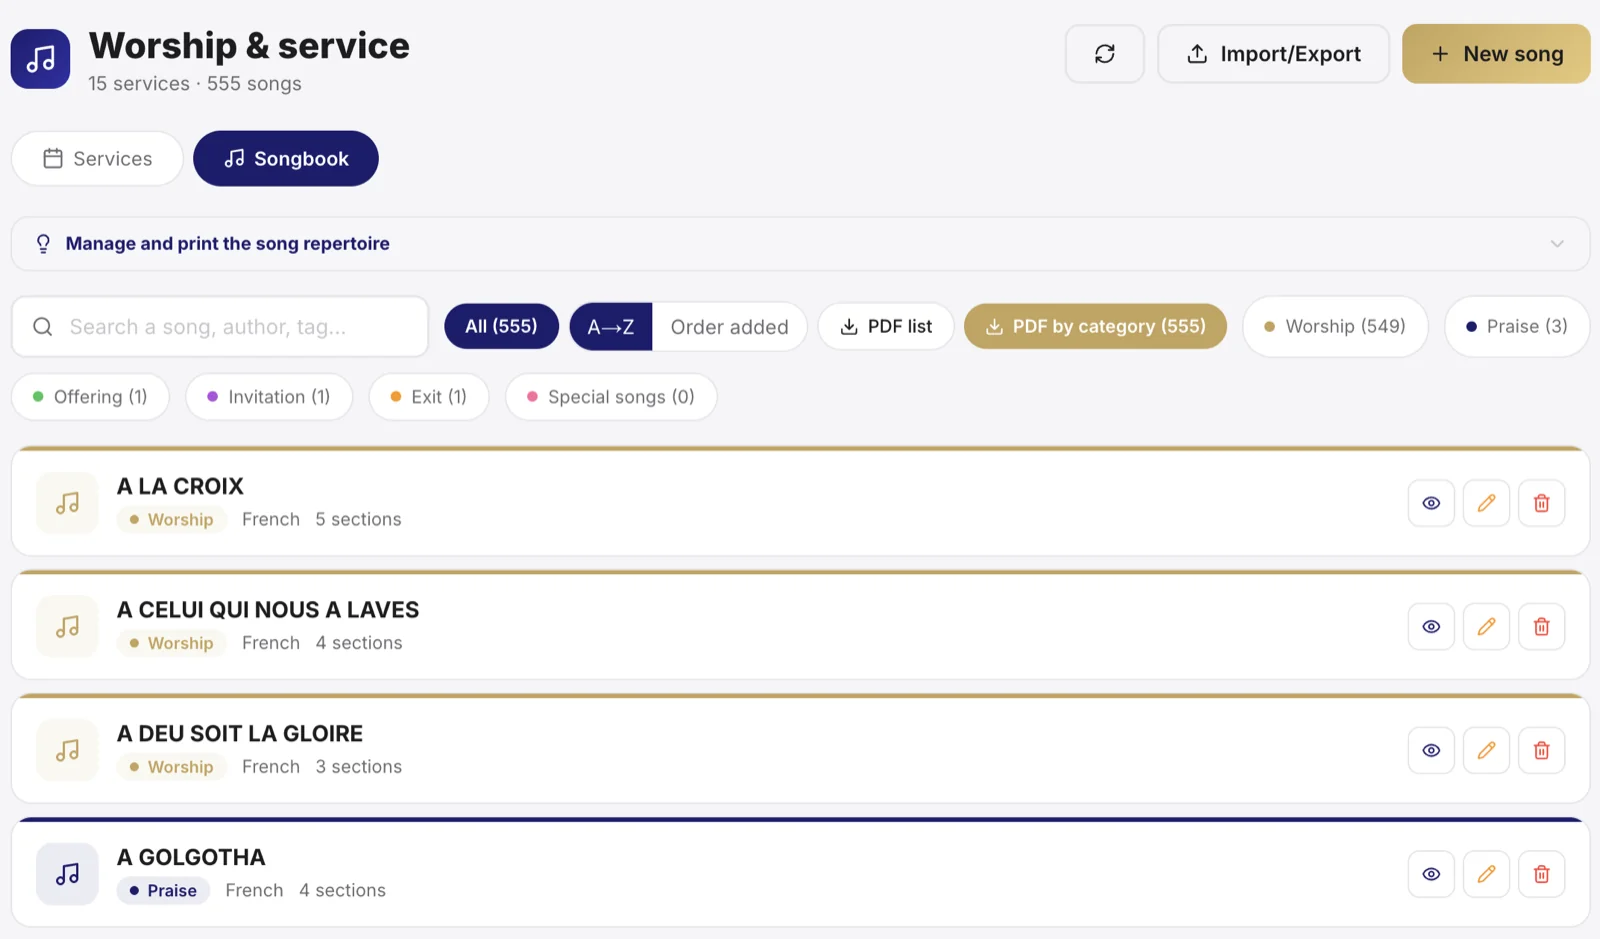Viewport: 1600px width, 939px height.
Task: Open the A GOLGOTHA title
Action: point(191,858)
